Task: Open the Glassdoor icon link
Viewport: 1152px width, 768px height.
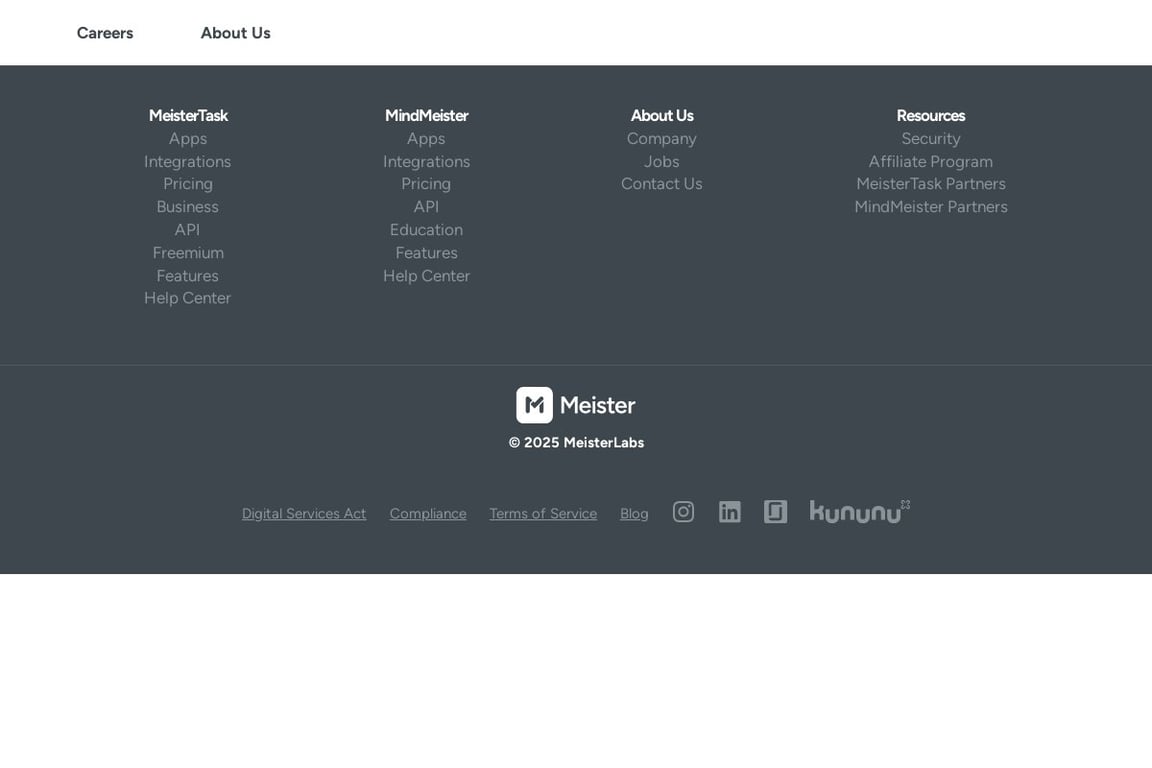Action: (x=775, y=512)
